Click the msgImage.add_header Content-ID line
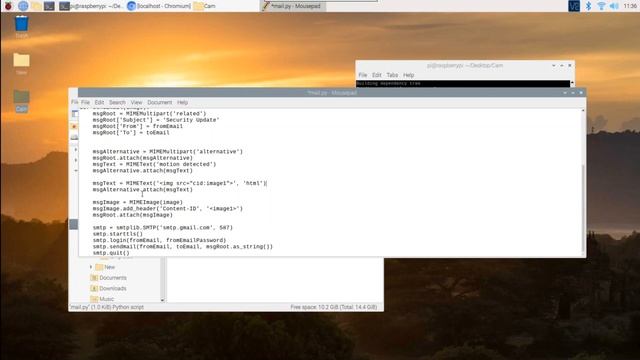This screenshot has height=360, width=640. coord(167,209)
